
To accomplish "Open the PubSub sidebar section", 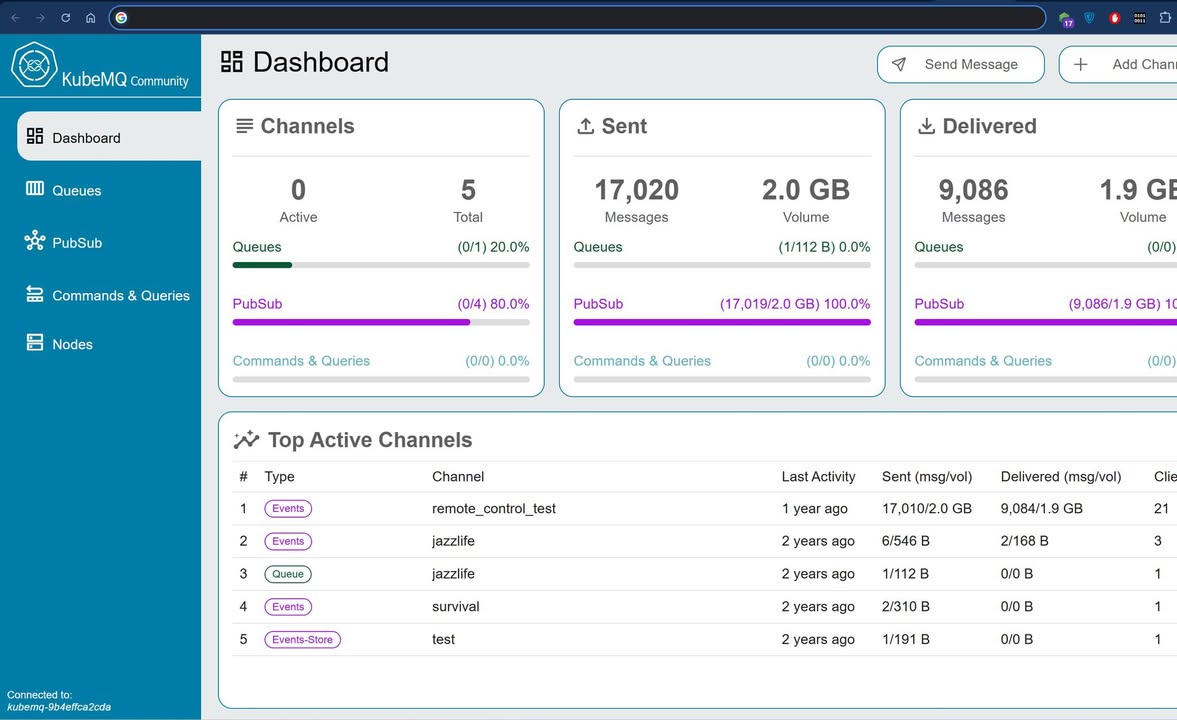I will (x=76, y=243).
